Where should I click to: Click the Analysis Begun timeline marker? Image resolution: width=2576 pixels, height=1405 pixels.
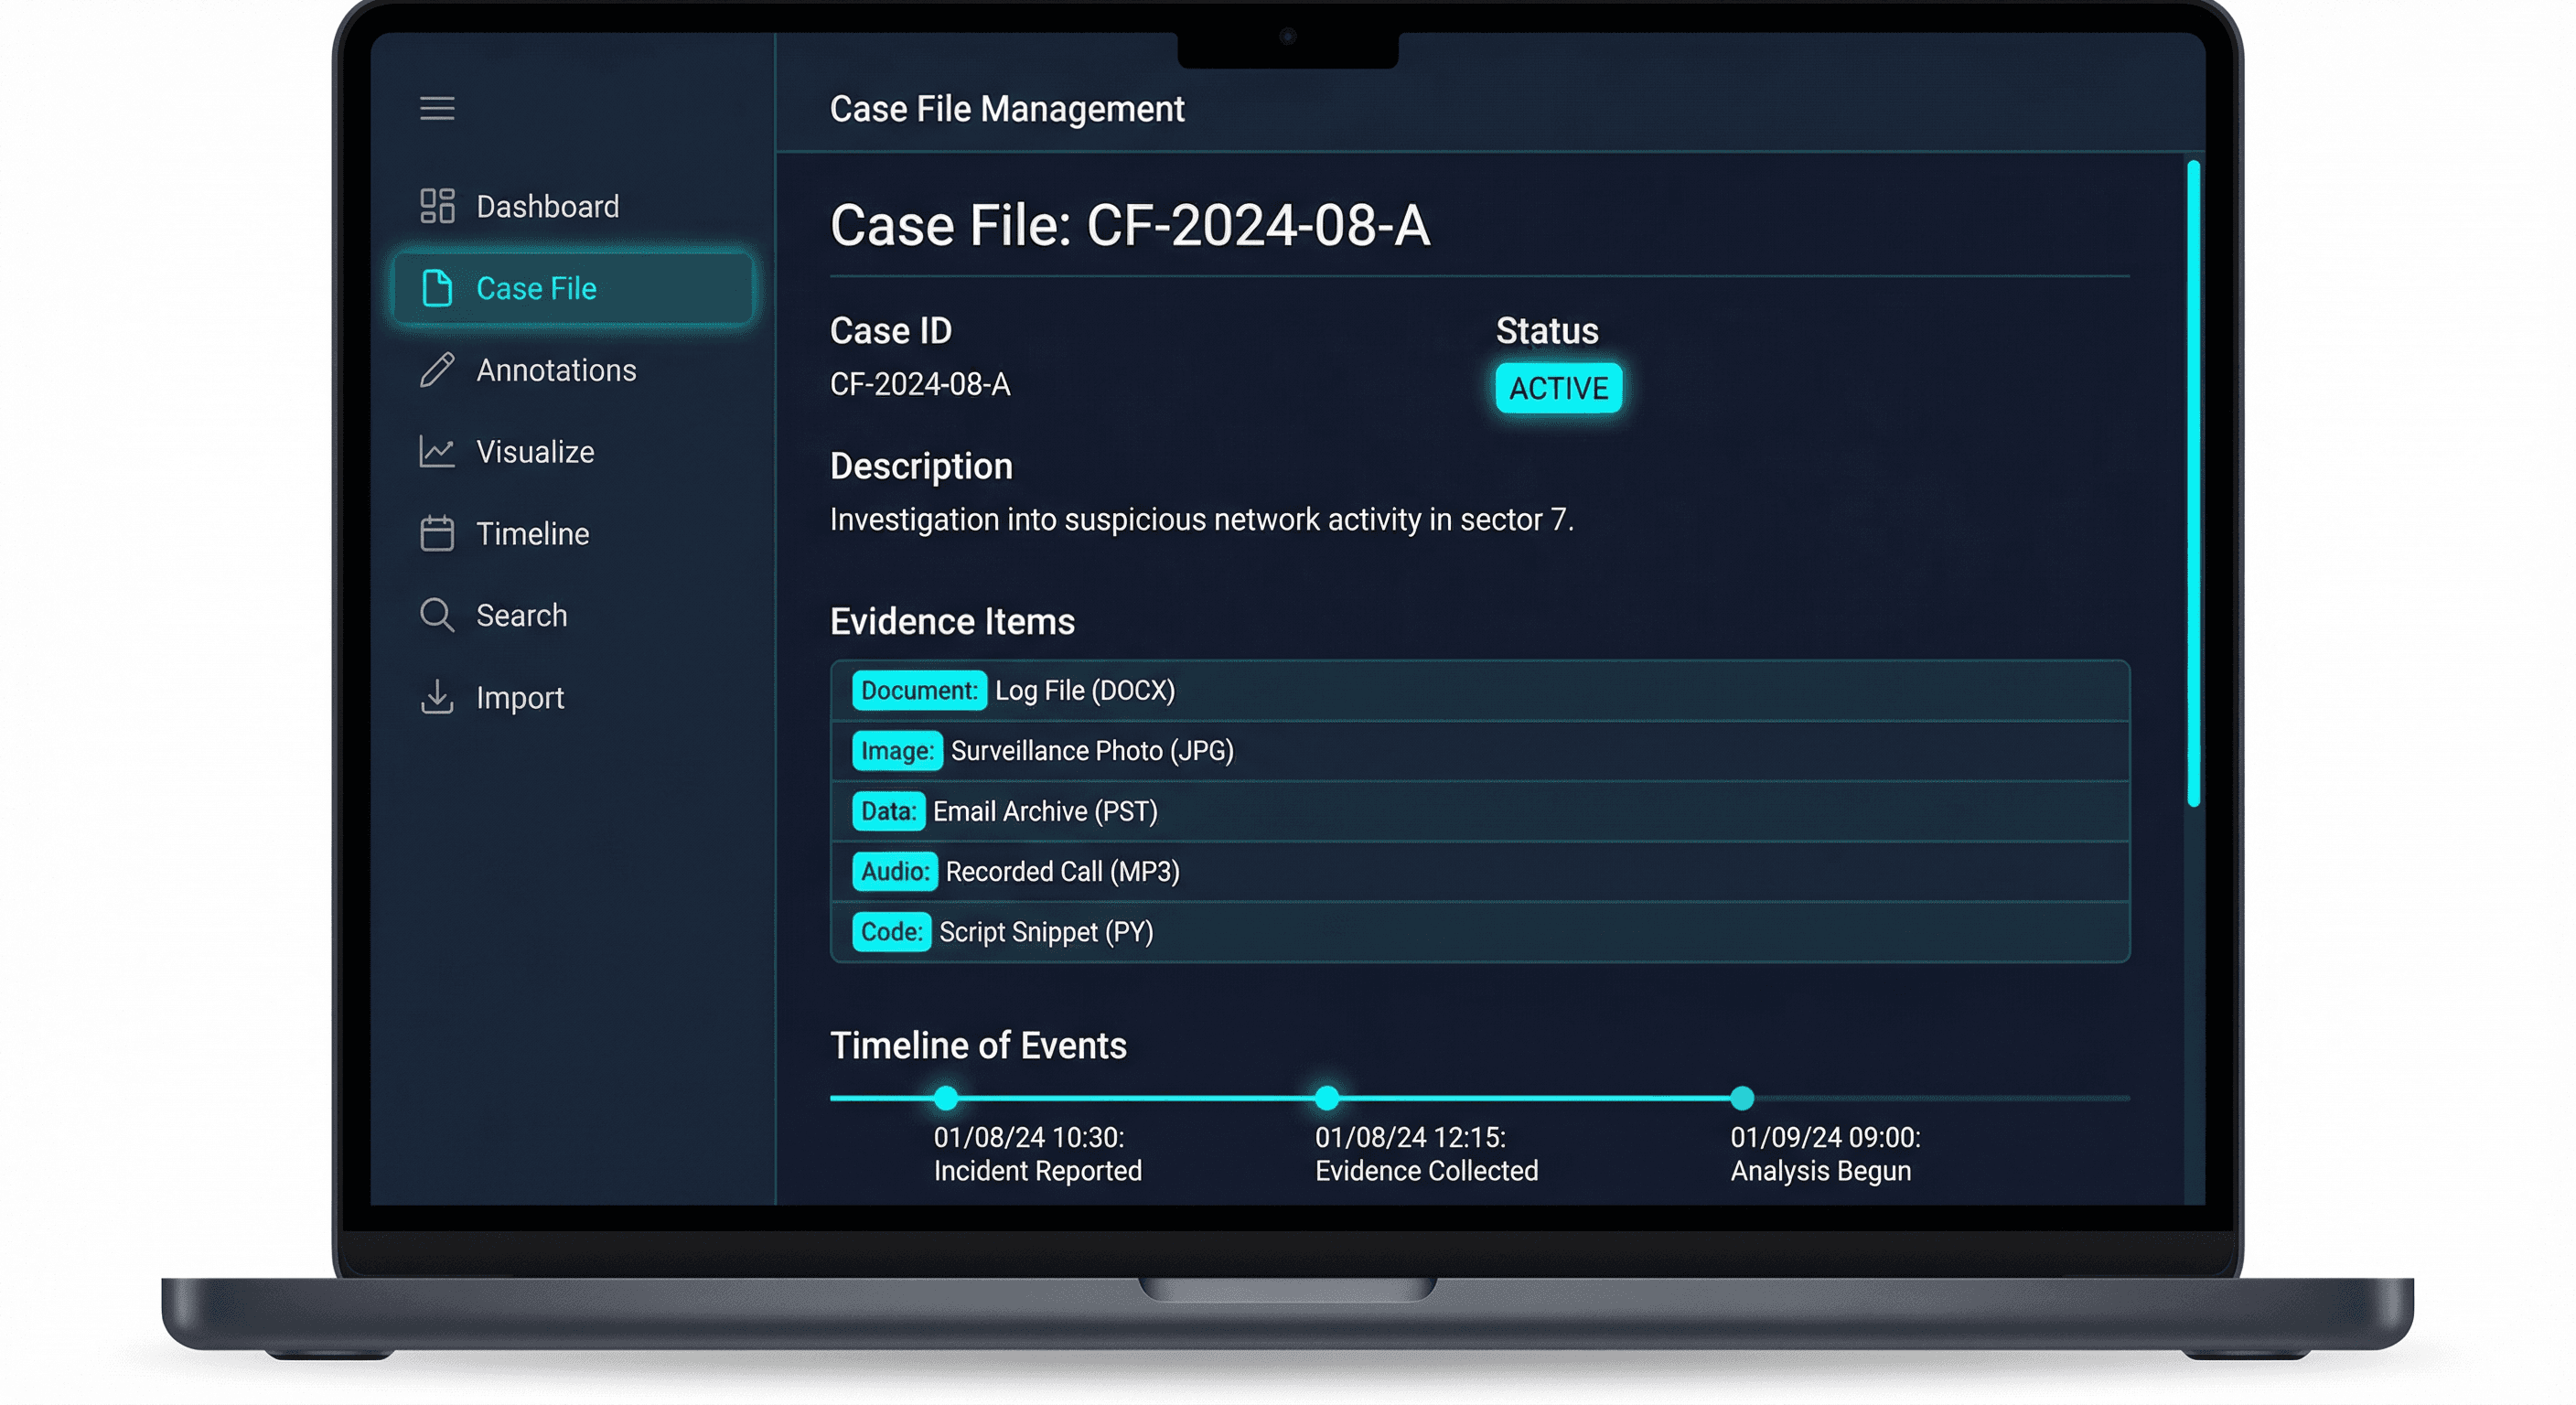[1742, 1098]
